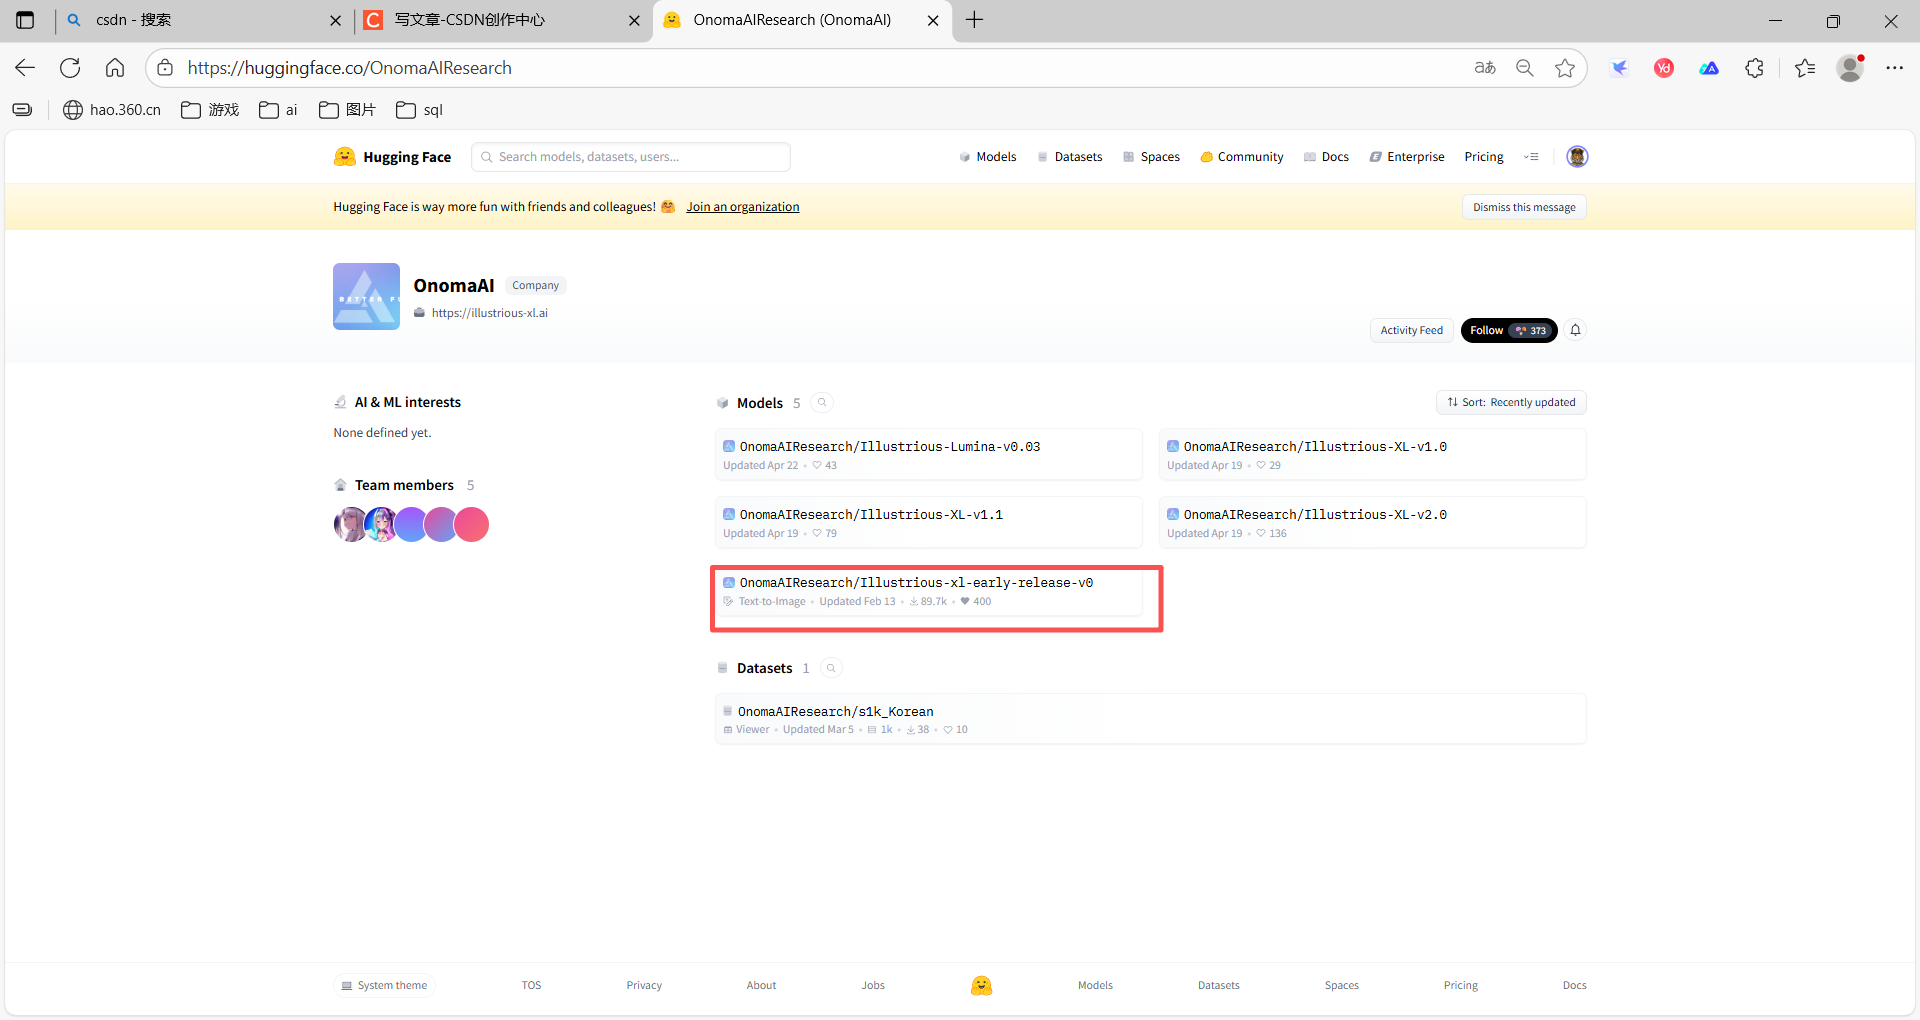Open Community in the top navigation
Screen dimensions: 1920x1020
coord(1242,157)
